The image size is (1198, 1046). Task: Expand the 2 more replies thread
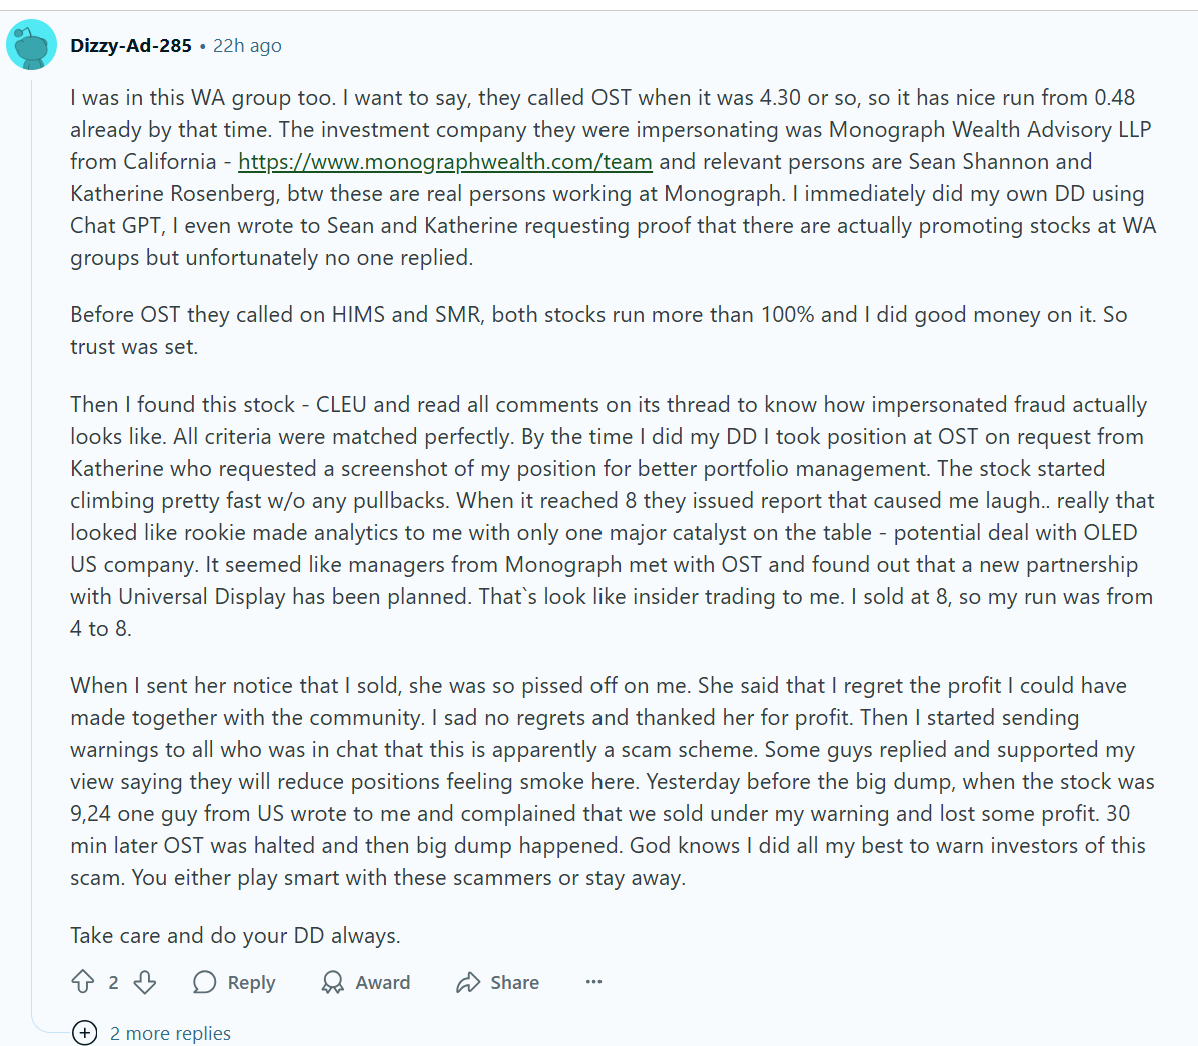[x=170, y=1033]
